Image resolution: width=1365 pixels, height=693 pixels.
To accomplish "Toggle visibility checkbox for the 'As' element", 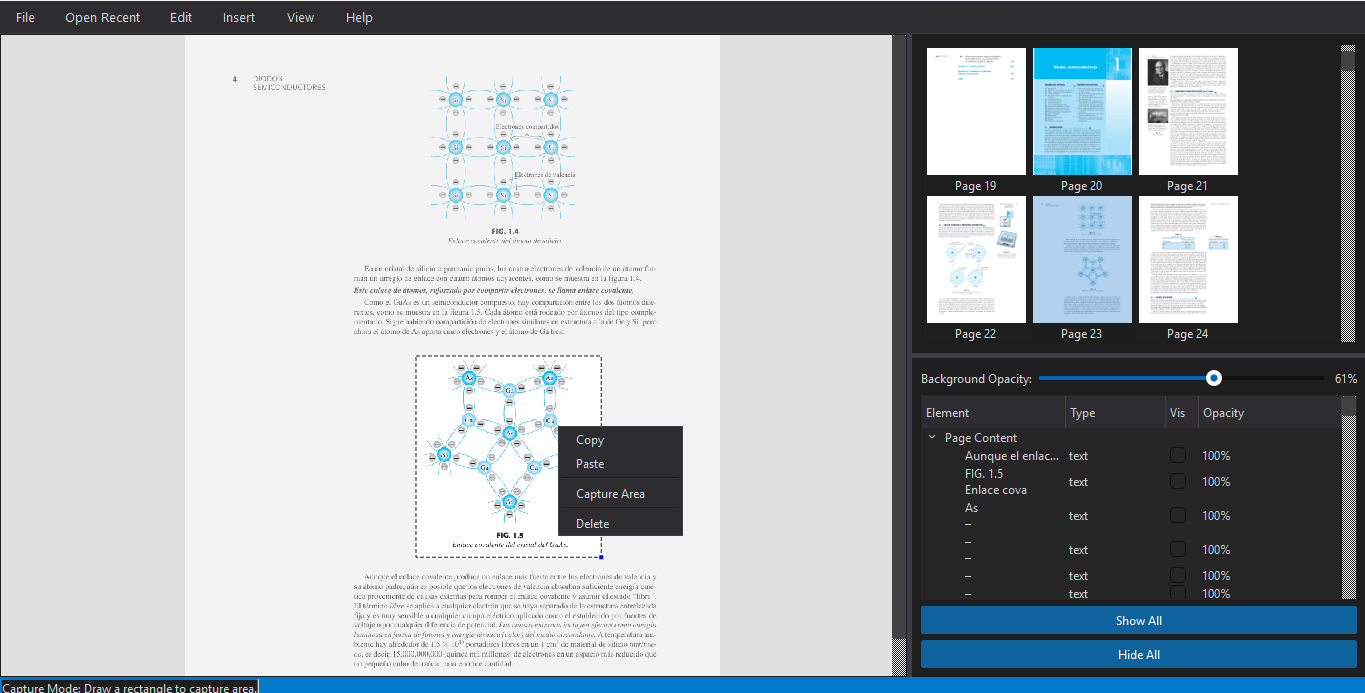I will (x=1178, y=516).
